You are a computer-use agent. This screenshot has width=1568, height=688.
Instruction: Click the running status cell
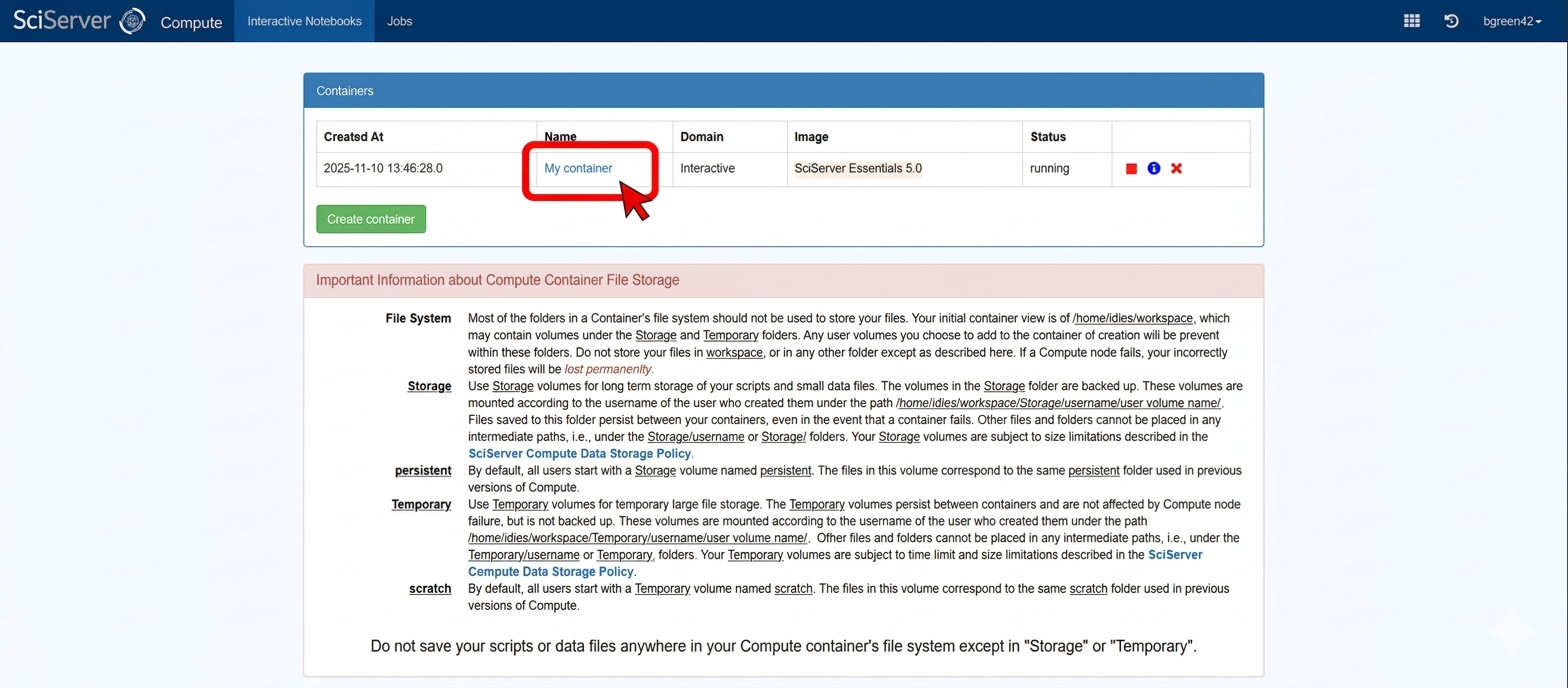[1049, 169]
